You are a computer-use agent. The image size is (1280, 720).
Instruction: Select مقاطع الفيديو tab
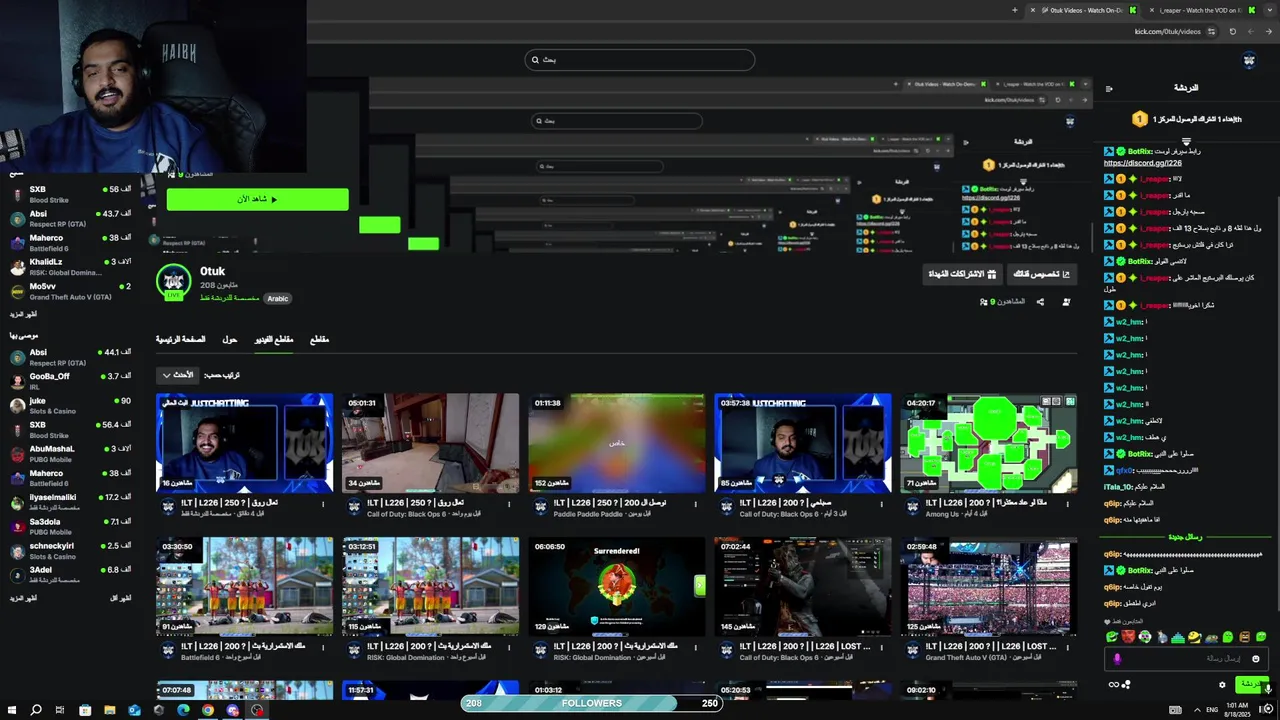coord(274,339)
